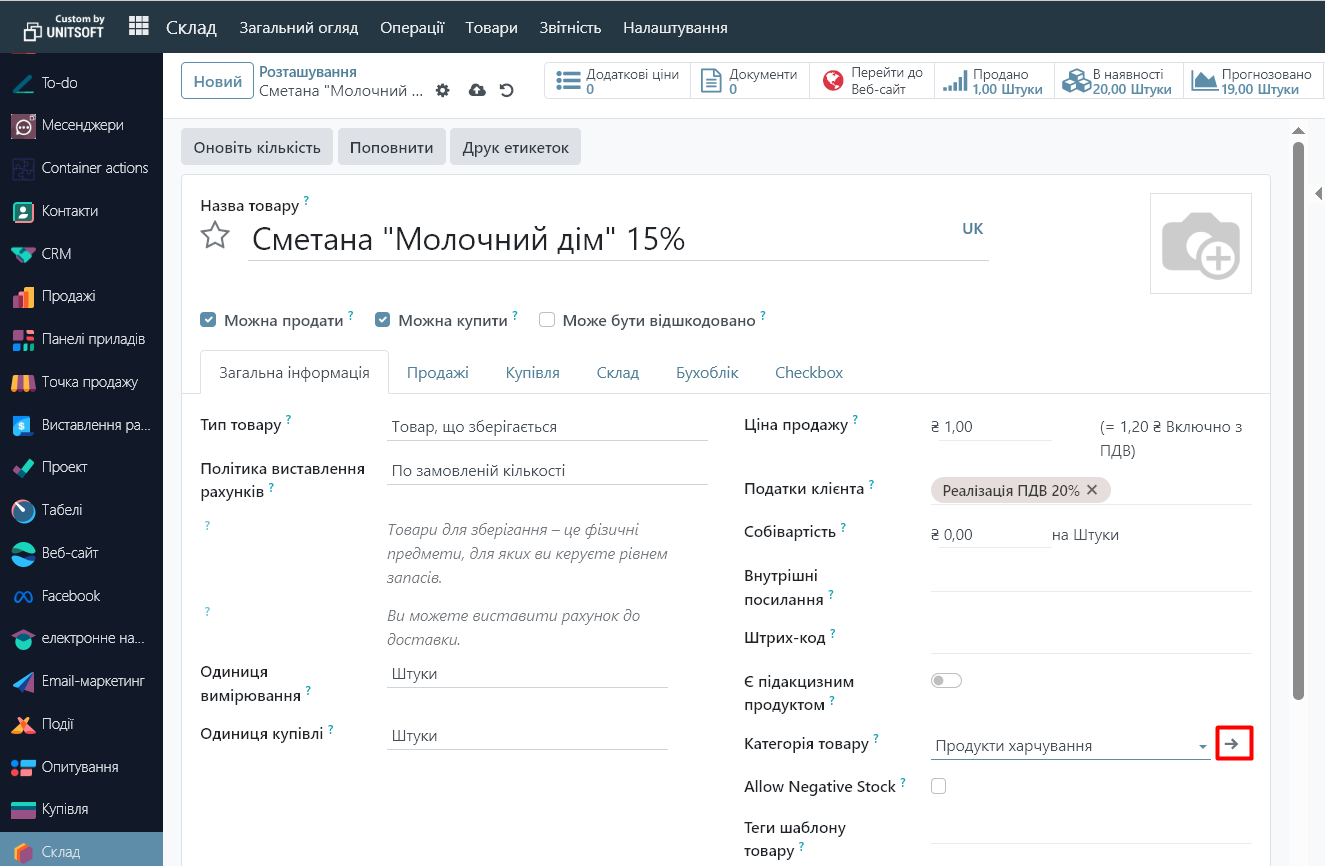
Task: Open Контакти app in sidebar
Action: (x=81, y=211)
